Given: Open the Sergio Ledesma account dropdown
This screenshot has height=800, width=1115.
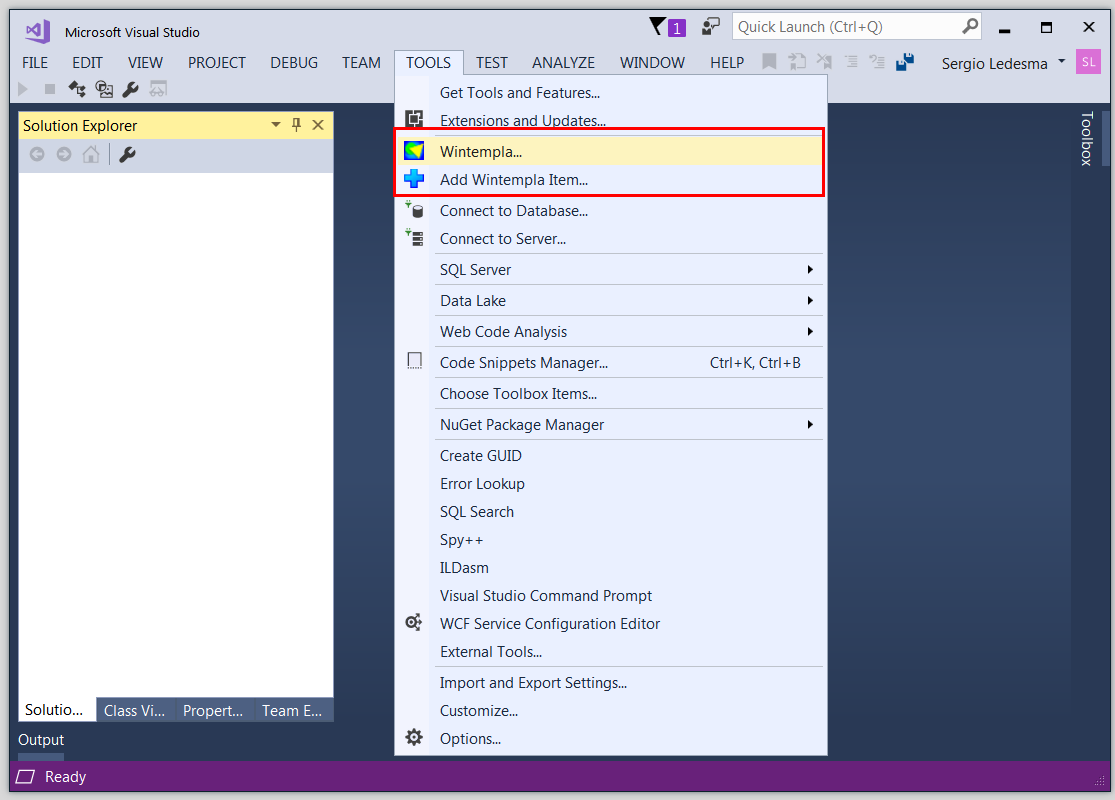Looking at the screenshot, I should (1062, 62).
